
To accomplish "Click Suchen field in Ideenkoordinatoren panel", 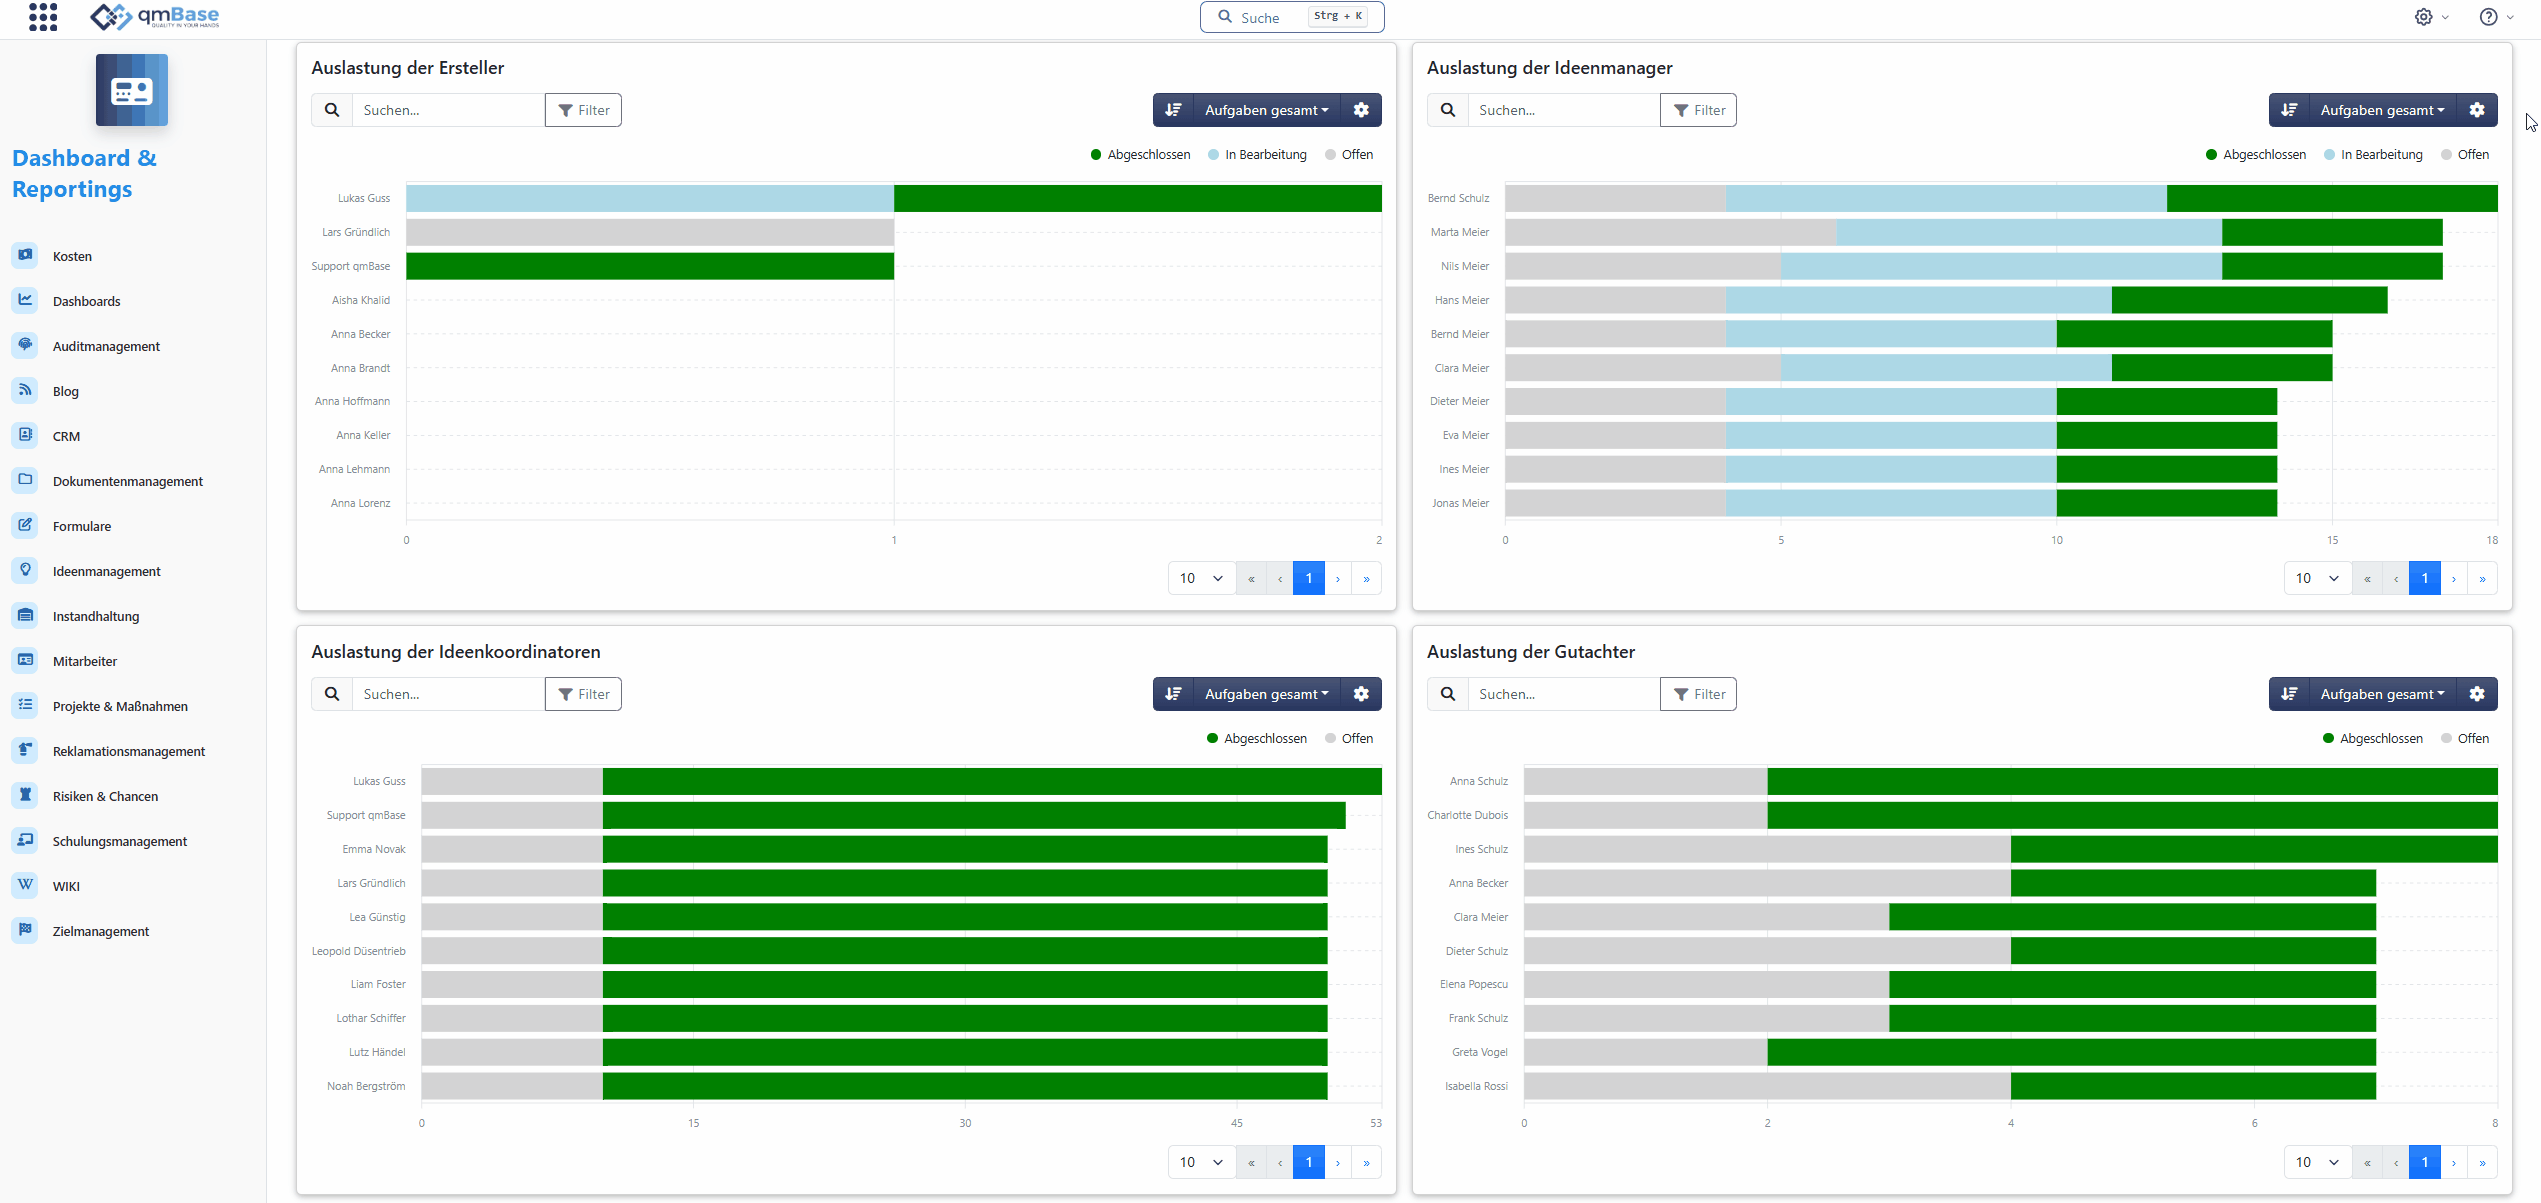I will pos(448,694).
